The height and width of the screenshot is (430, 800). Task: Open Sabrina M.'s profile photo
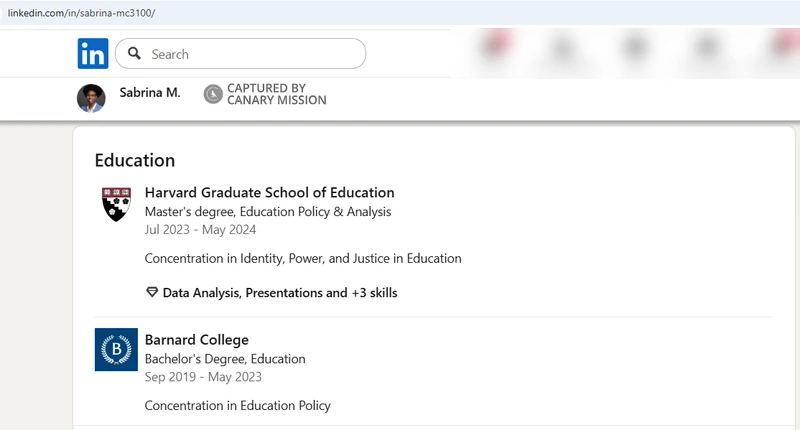pos(91,97)
